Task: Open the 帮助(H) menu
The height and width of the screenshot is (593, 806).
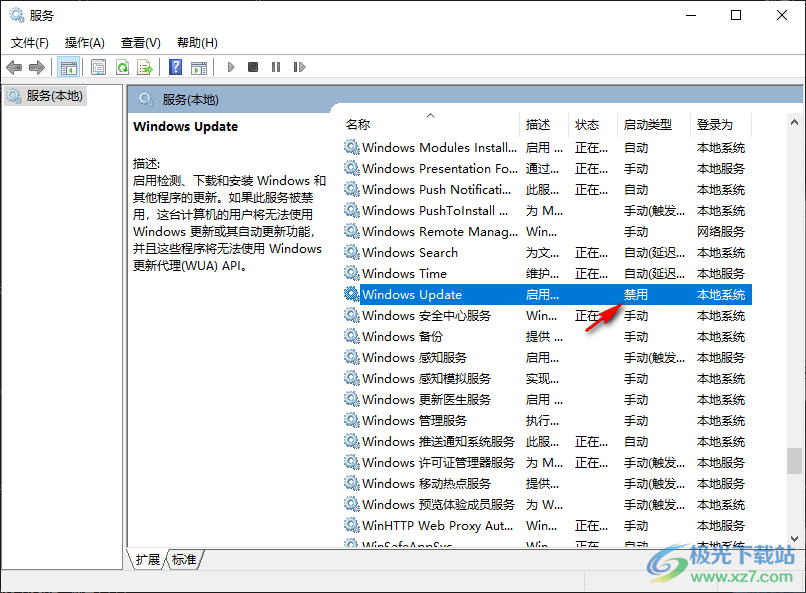Action: tap(197, 43)
